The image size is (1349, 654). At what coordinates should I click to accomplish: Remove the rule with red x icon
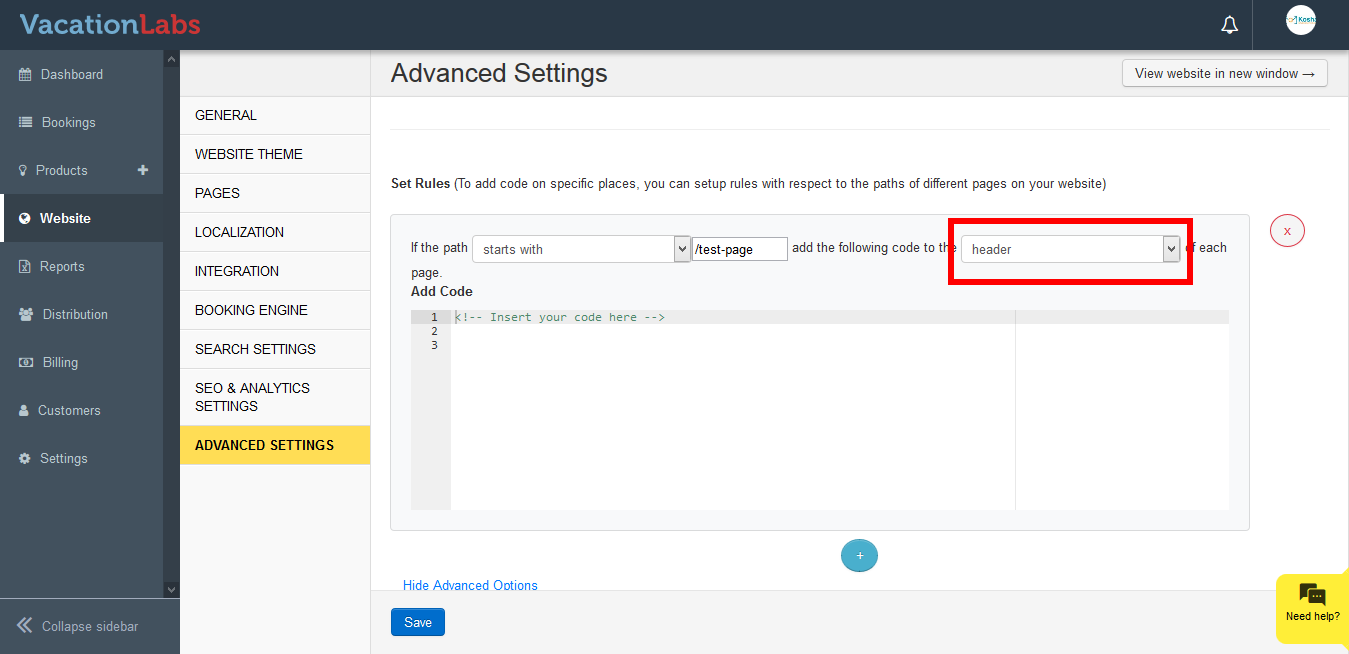coord(1287,231)
